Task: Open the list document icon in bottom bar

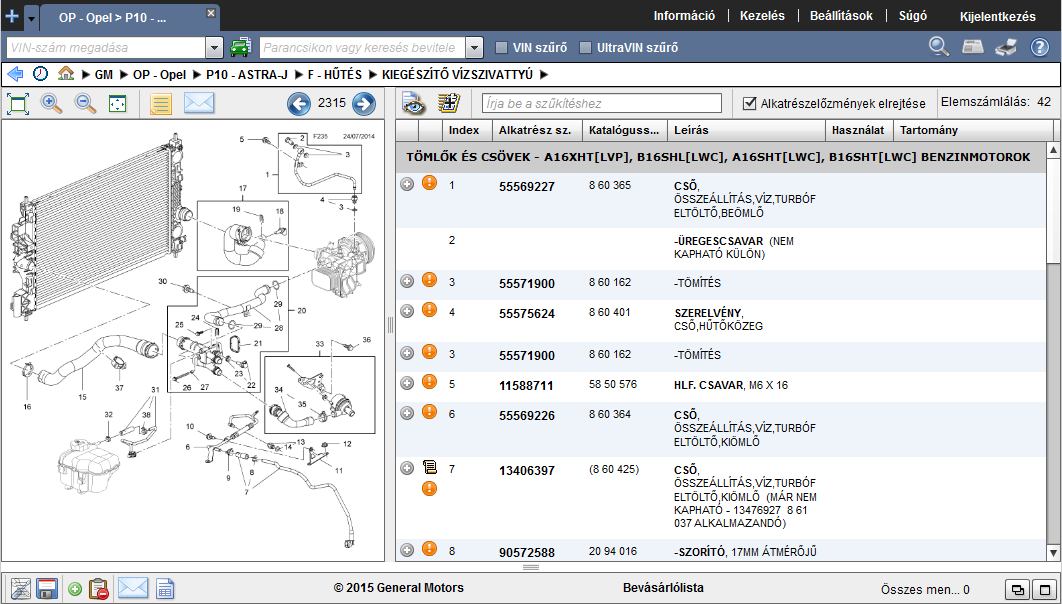Action: pyautogui.click(x=165, y=588)
